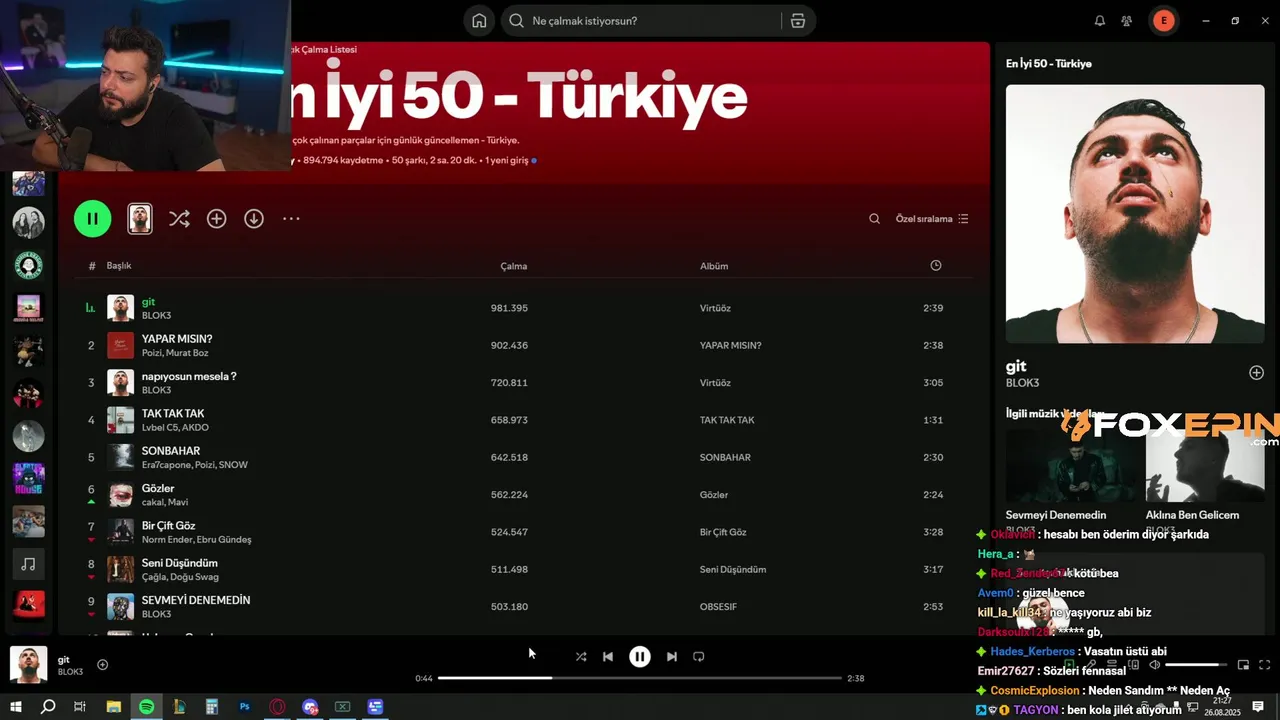Screen dimensions: 1280x720
Task: Open album 'OBSESİF' in the album column
Action: coord(718,607)
